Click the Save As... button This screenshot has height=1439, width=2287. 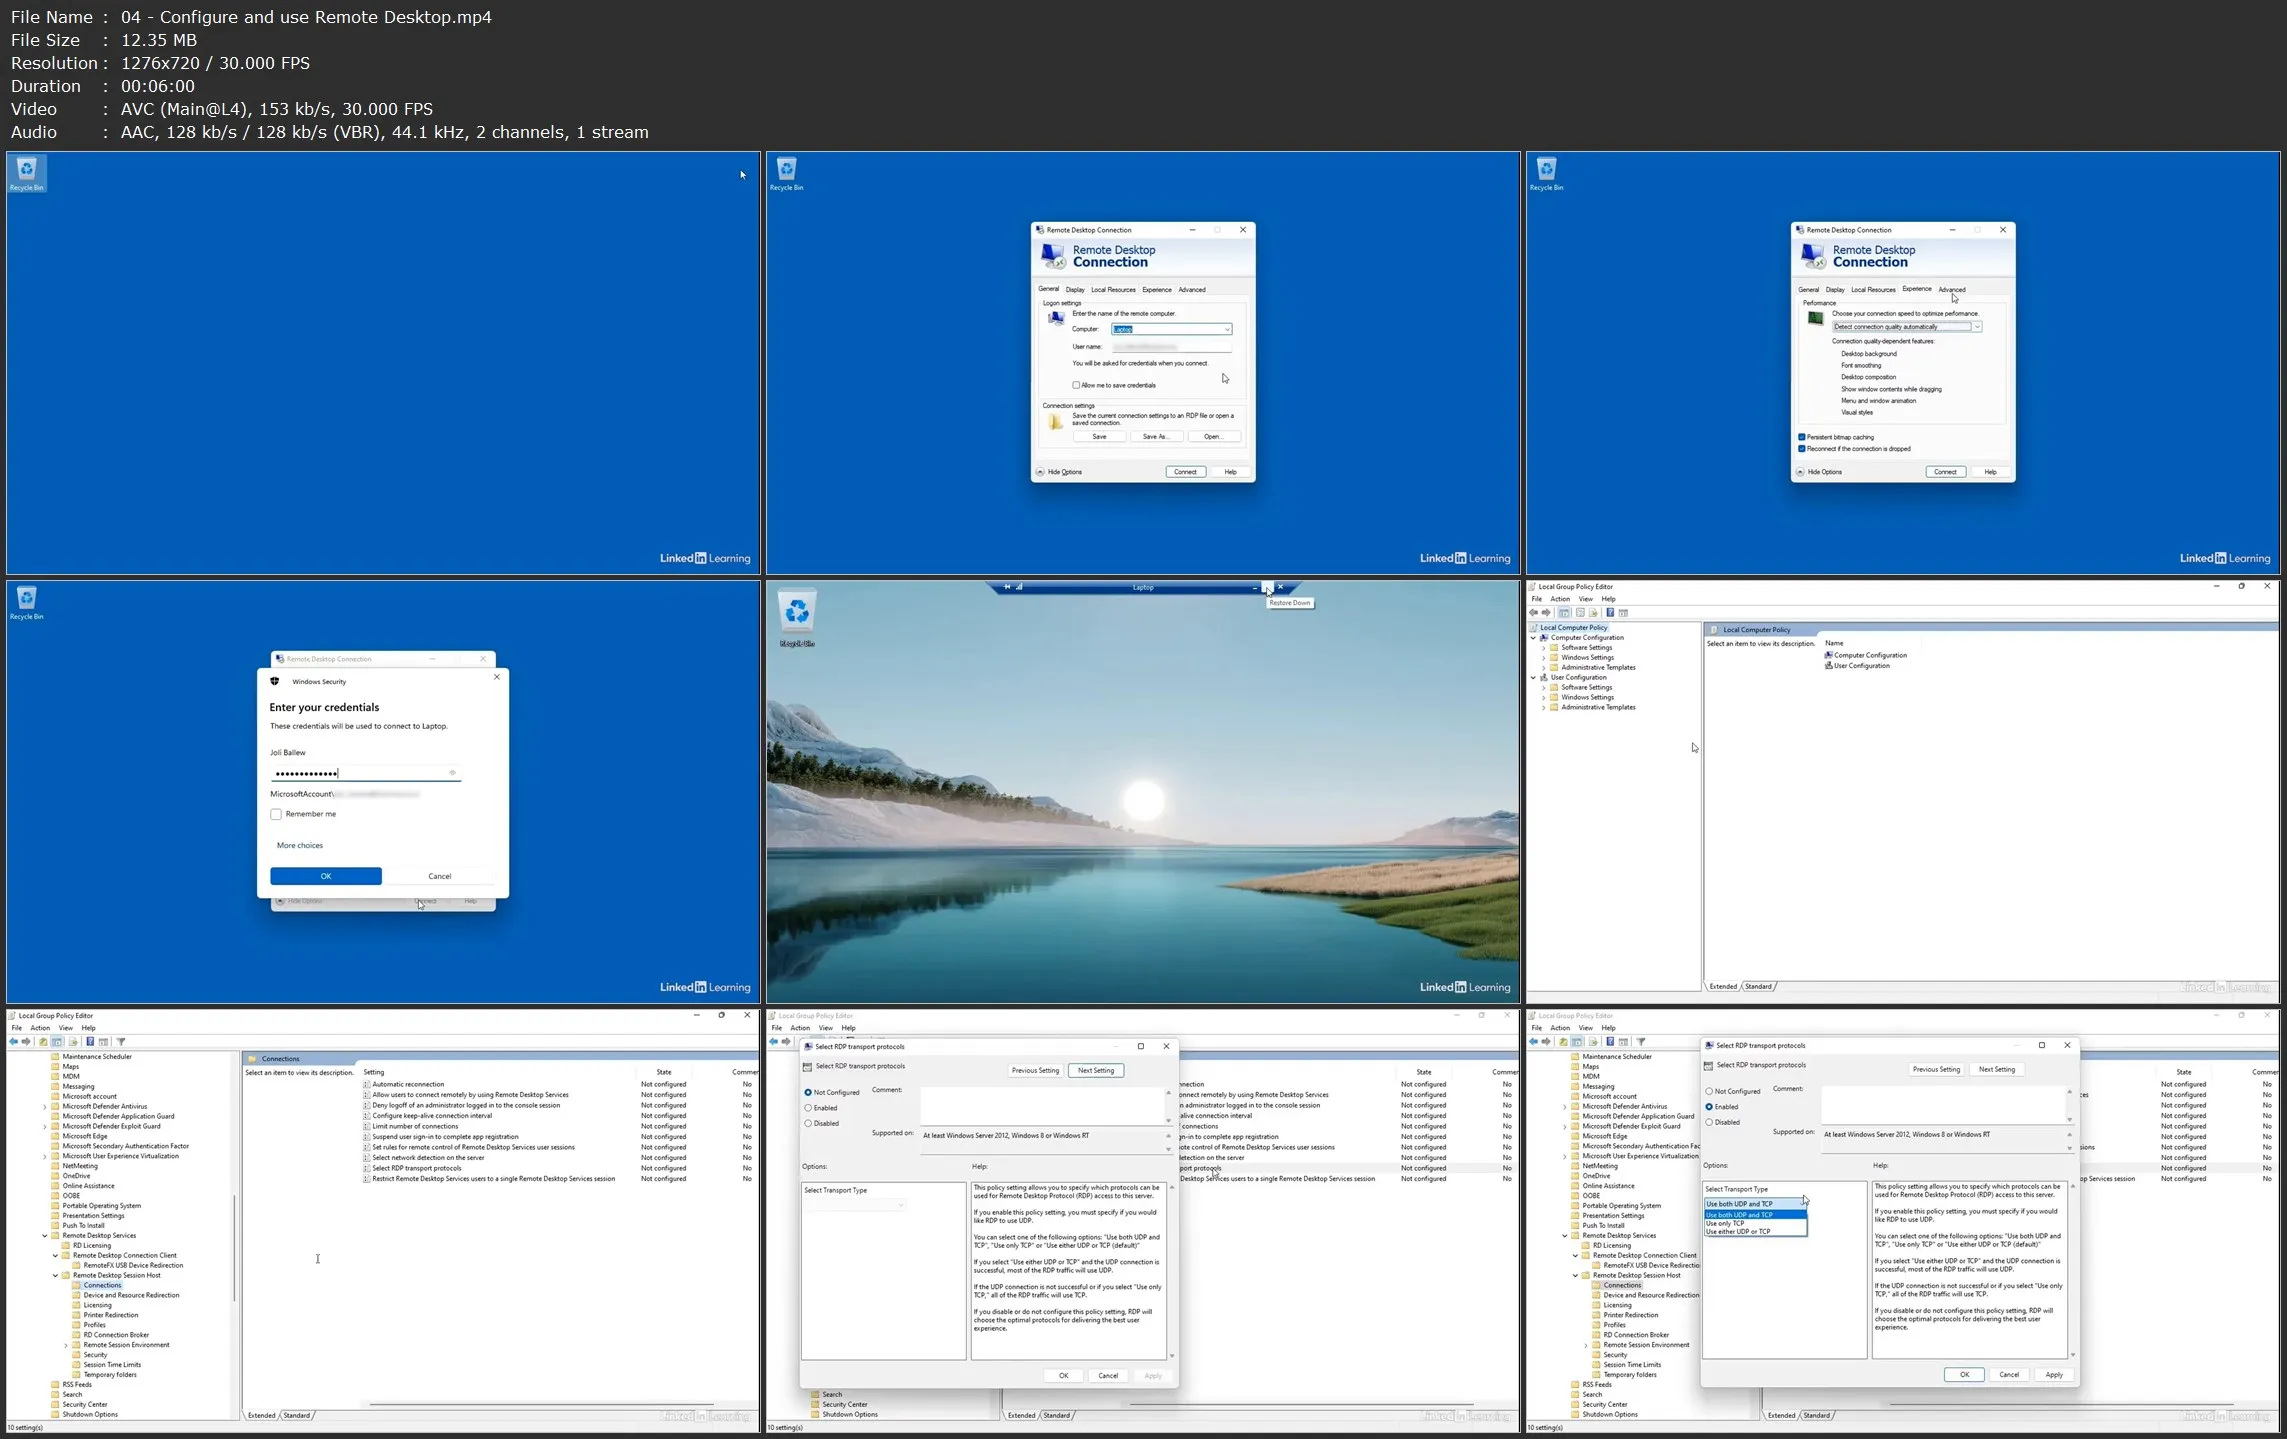pyautogui.click(x=1156, y=437)
